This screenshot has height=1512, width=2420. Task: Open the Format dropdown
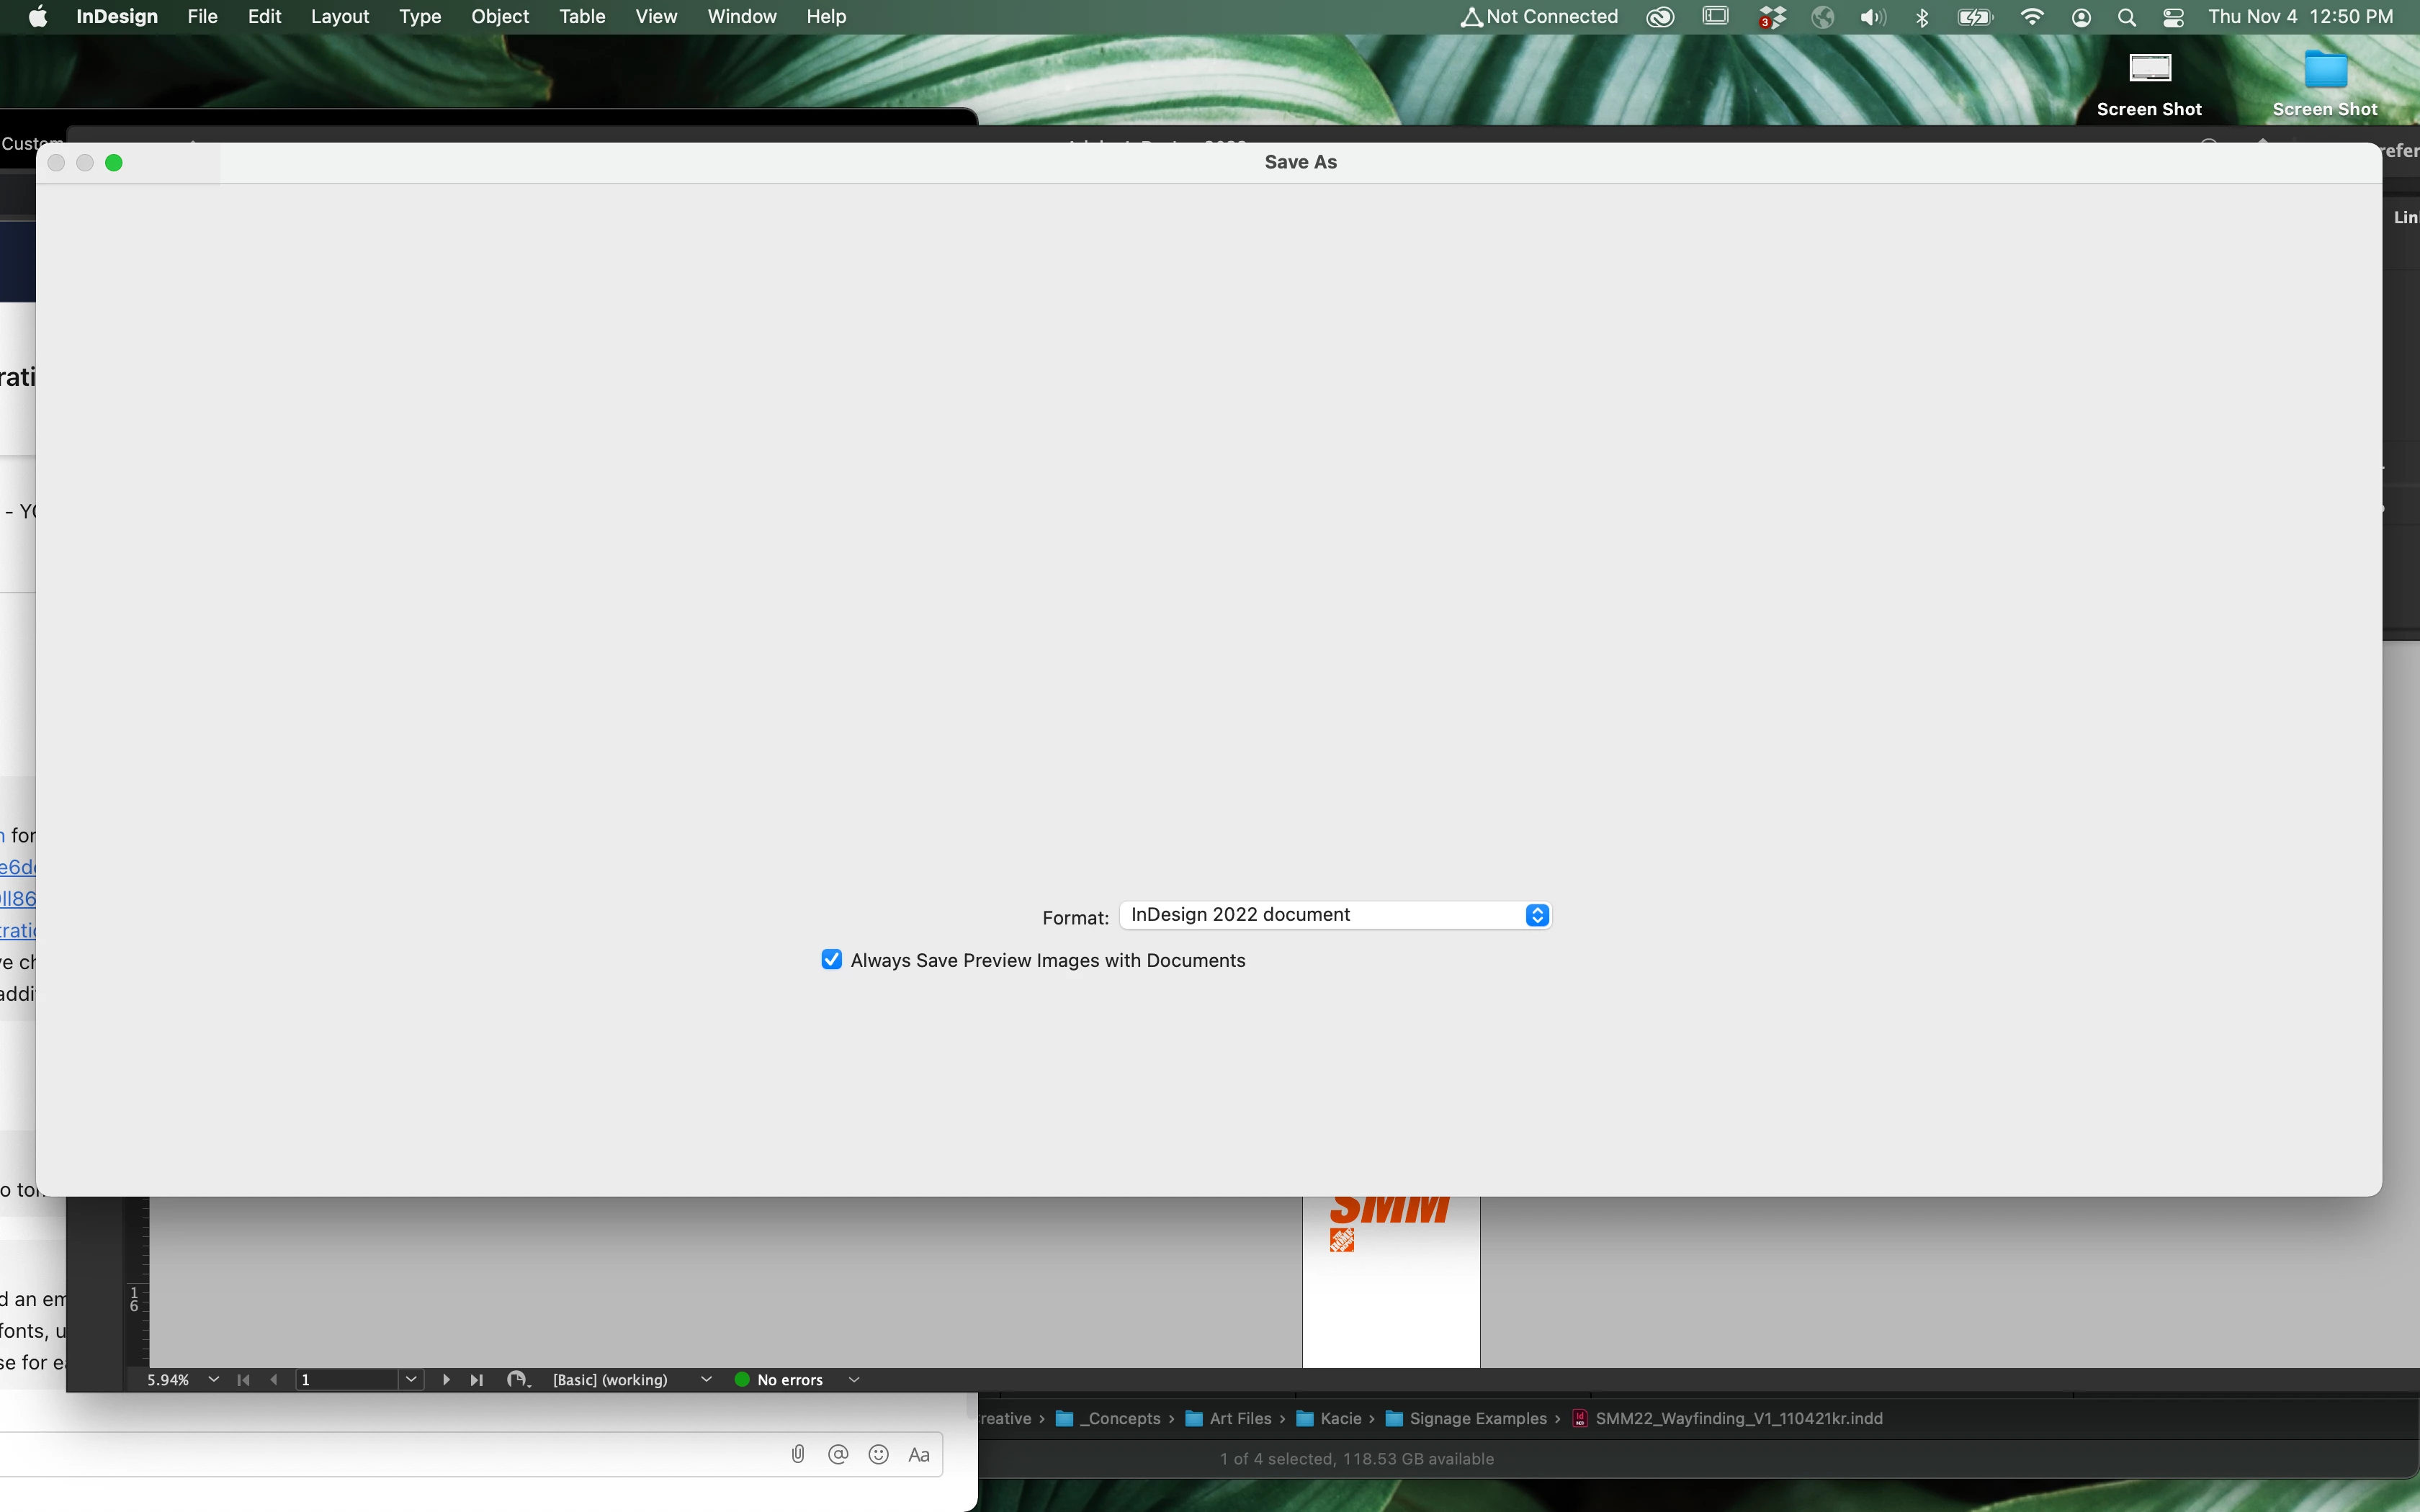click(x=1335, y=915)
